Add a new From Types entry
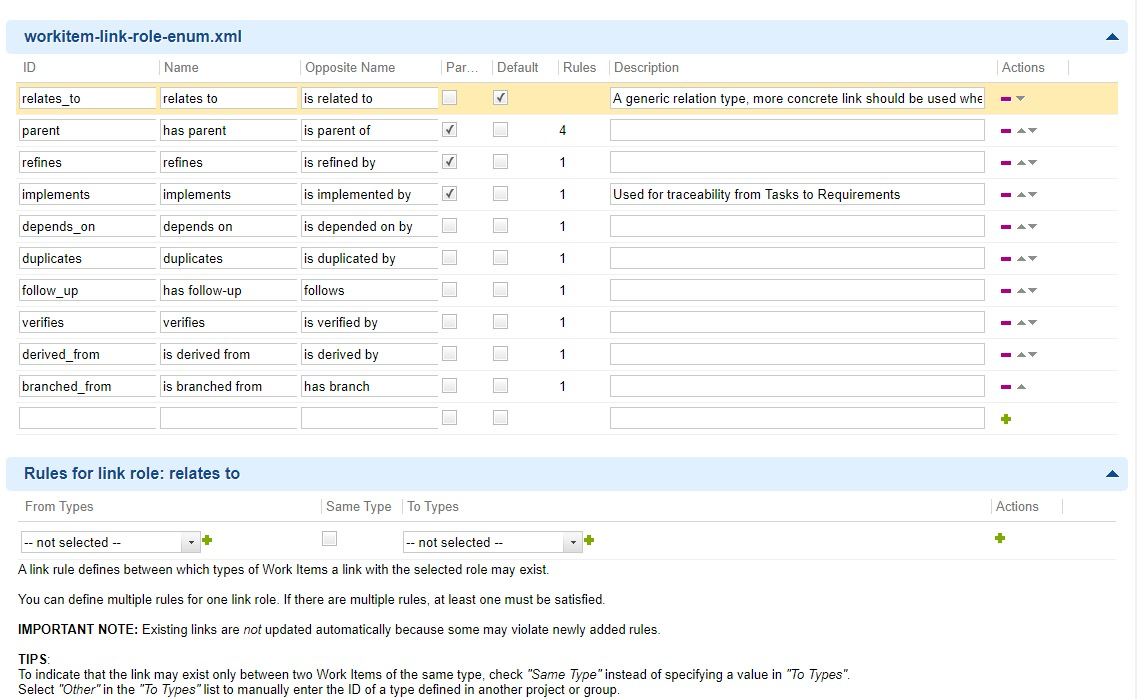 tap(207, 538)
